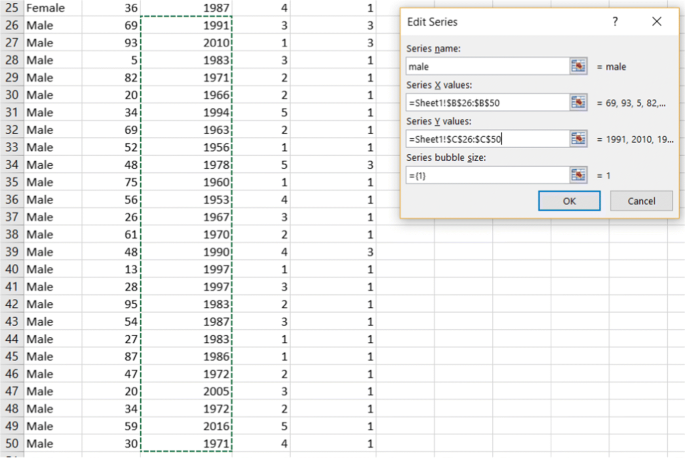Screen dimensions: 685x458
Task: Click the Series name text field
Action: [486, 66]
